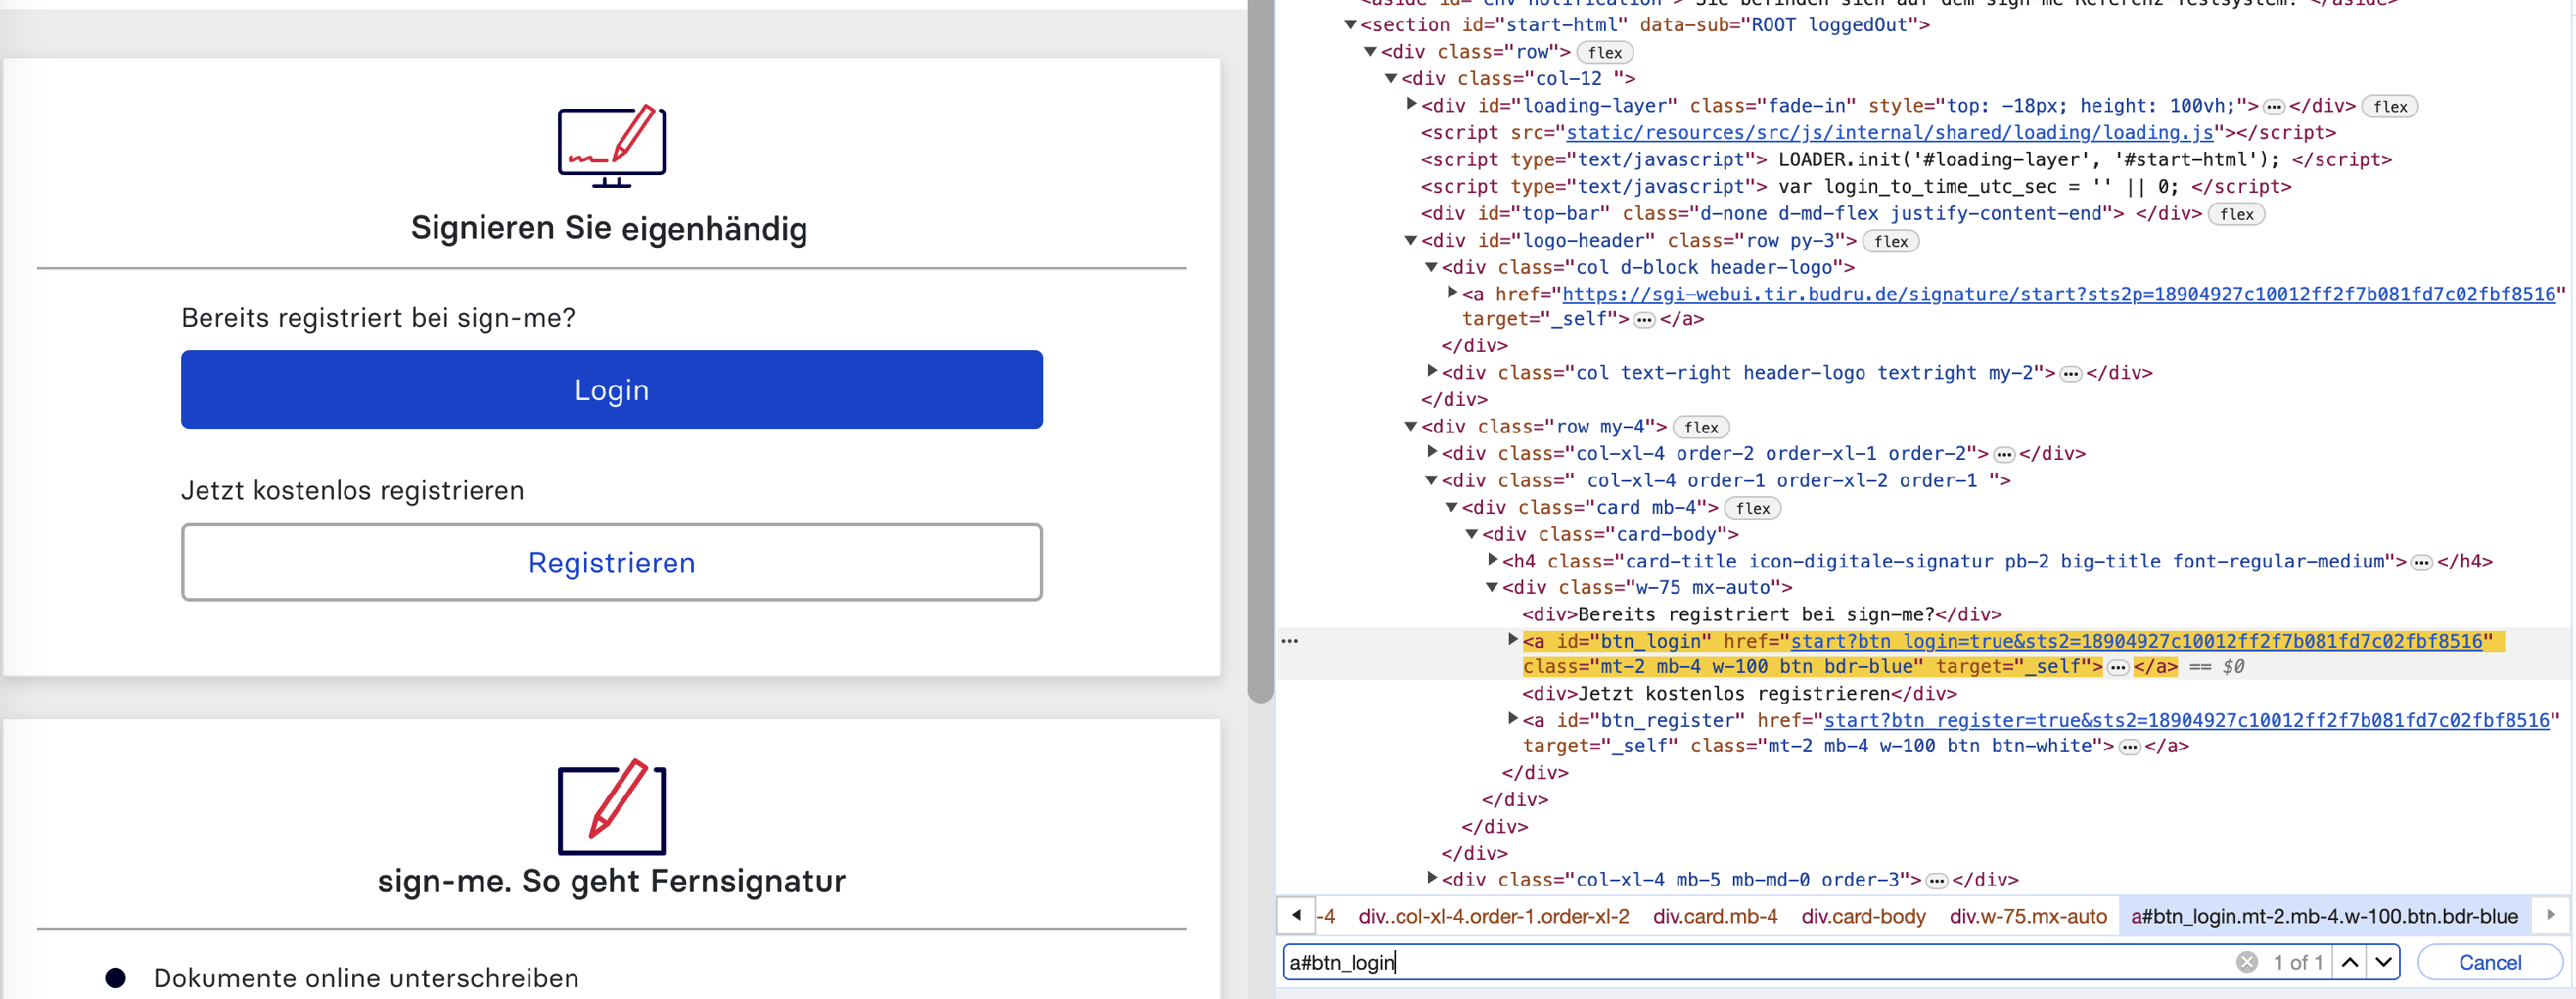Clear the search field with X icon
Screen dimensions: 2576x999
[2247, 962]
